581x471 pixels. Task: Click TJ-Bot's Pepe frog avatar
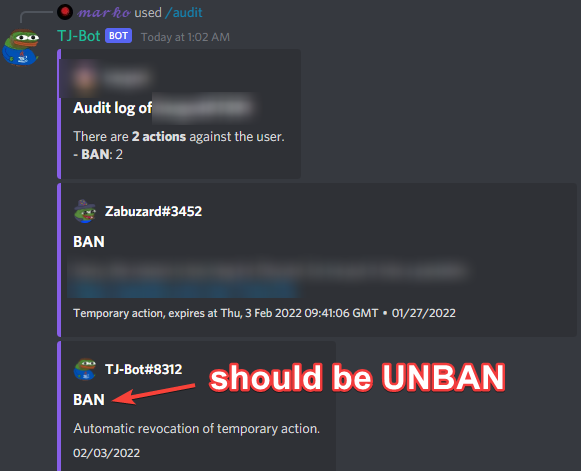(x=21, y=47)
